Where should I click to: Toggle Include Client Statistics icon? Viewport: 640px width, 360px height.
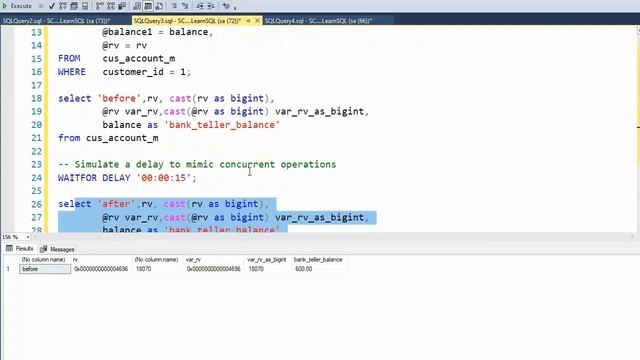[122, 6]
